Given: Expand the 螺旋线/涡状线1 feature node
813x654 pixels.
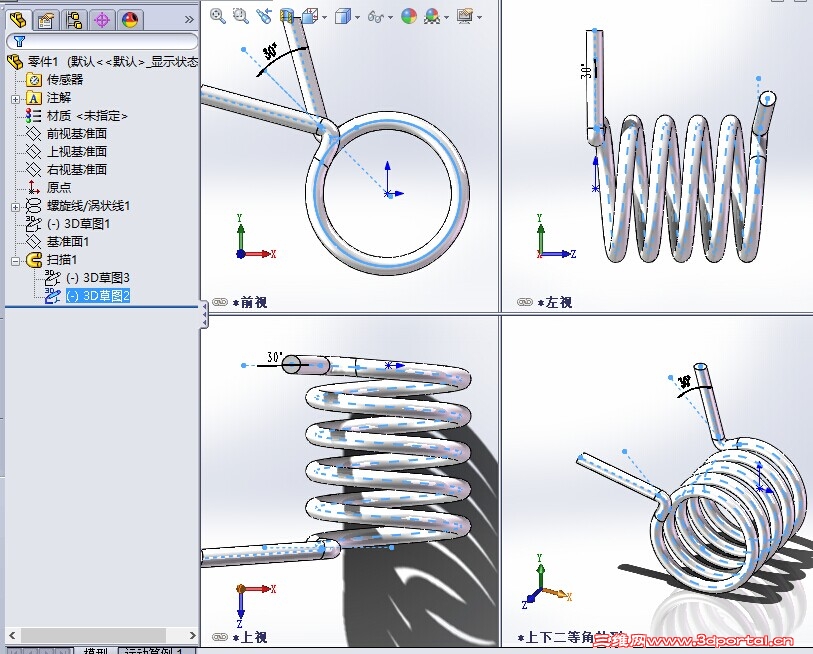Looking at the screenshot, I should [15, 206].
